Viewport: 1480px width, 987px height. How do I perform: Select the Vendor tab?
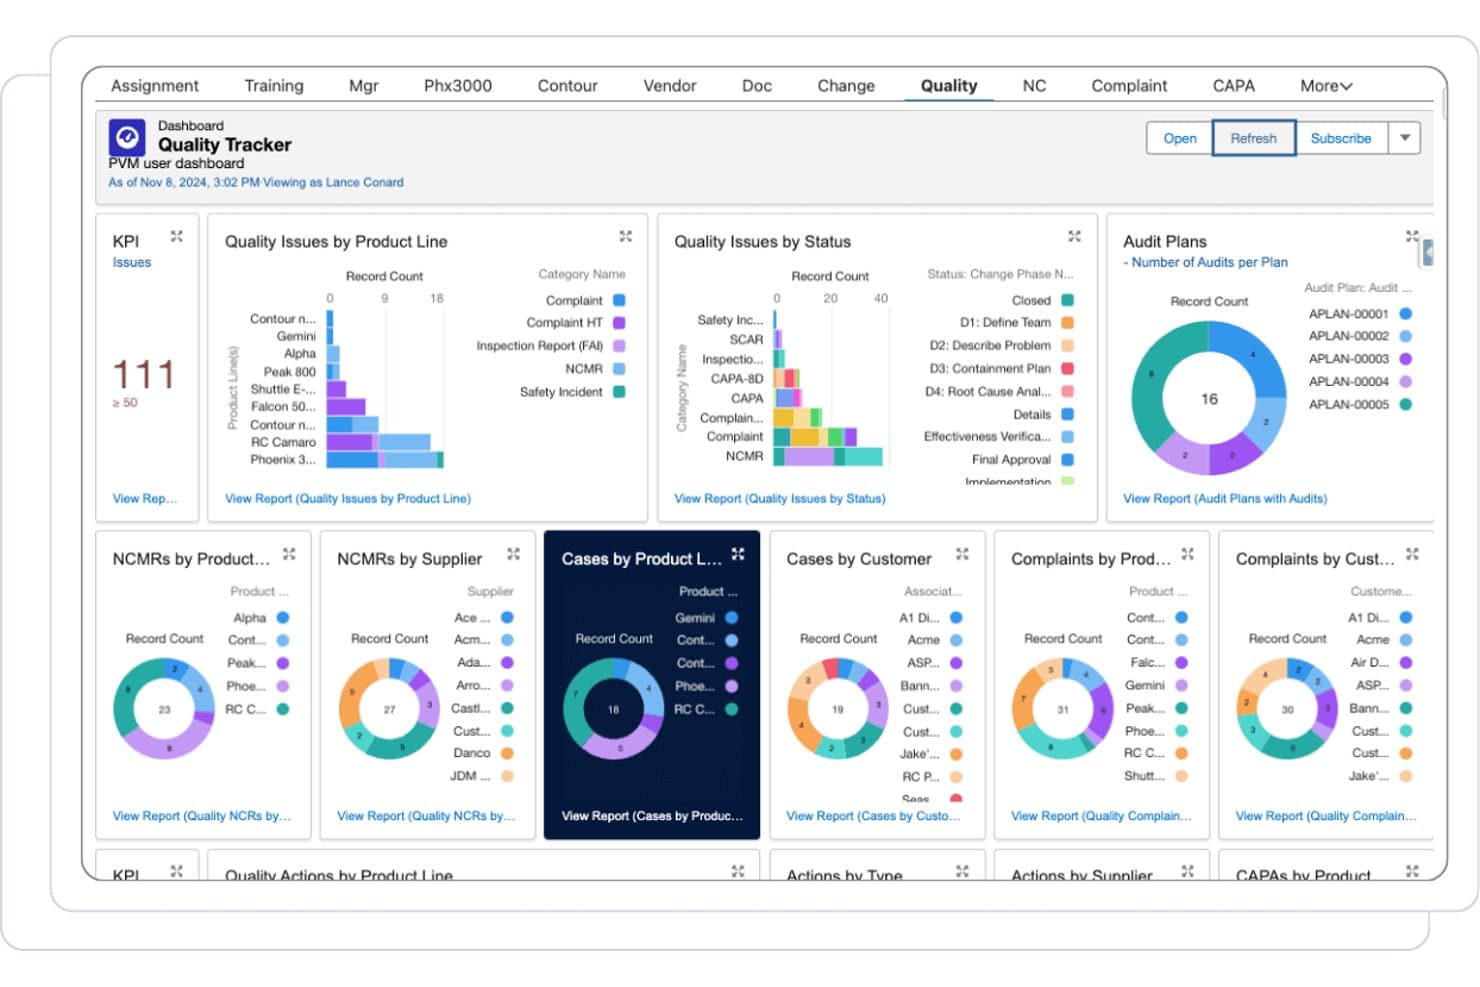[x=670, y=86]
